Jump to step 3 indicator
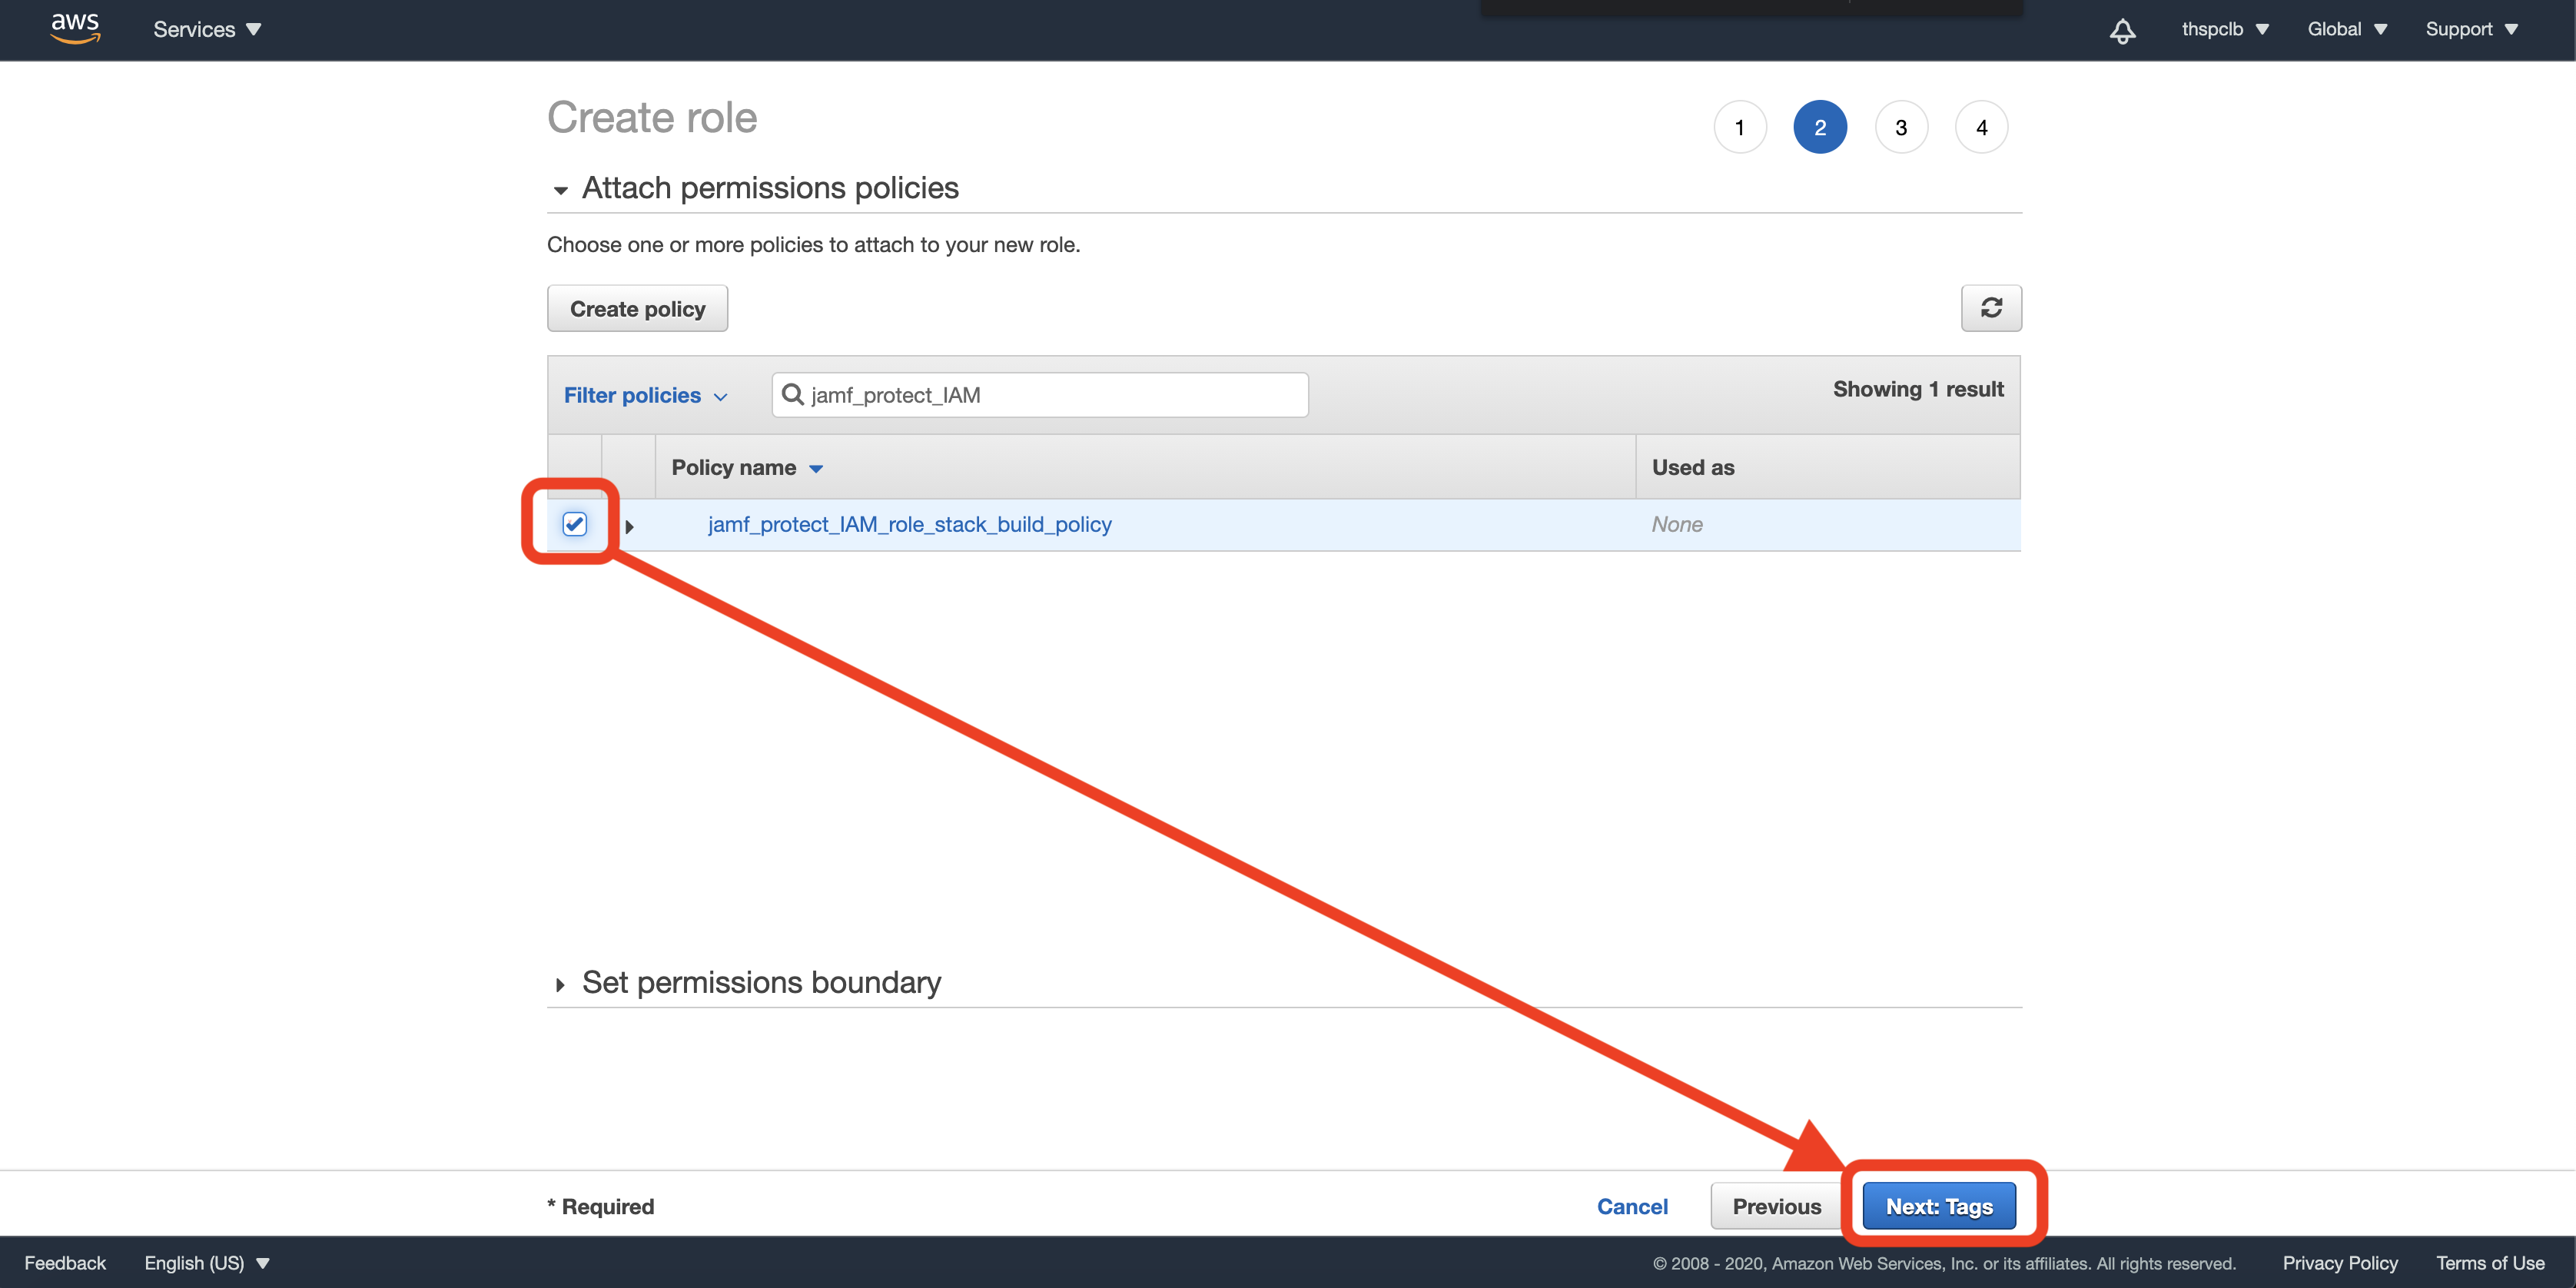Image resolution: width=2576 pixels, height=1288 pixels. click(1900, 127)
